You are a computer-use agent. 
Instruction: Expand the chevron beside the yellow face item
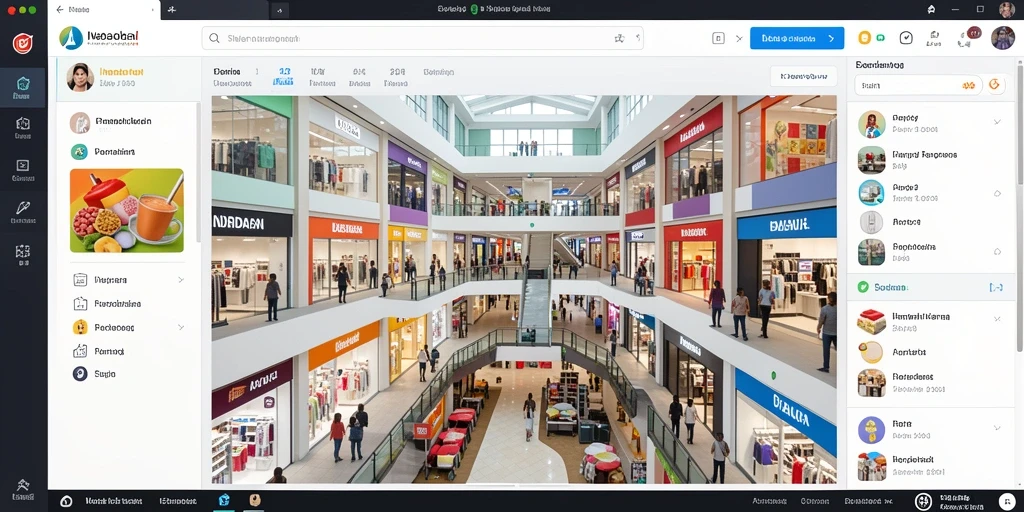pyautogui.click(x=181, y=327)
